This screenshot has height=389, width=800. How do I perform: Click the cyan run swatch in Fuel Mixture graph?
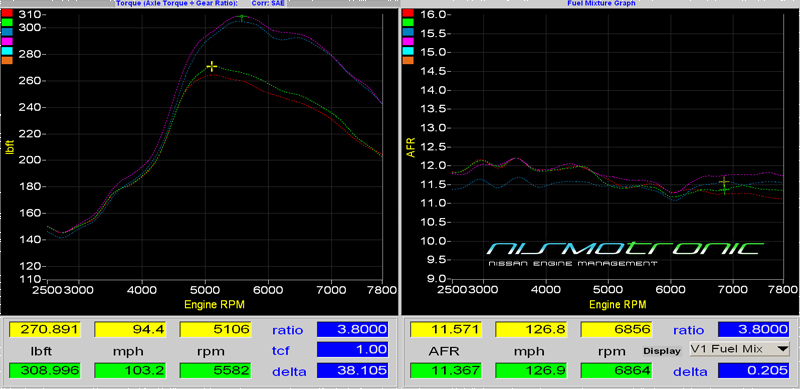point(408,51)
